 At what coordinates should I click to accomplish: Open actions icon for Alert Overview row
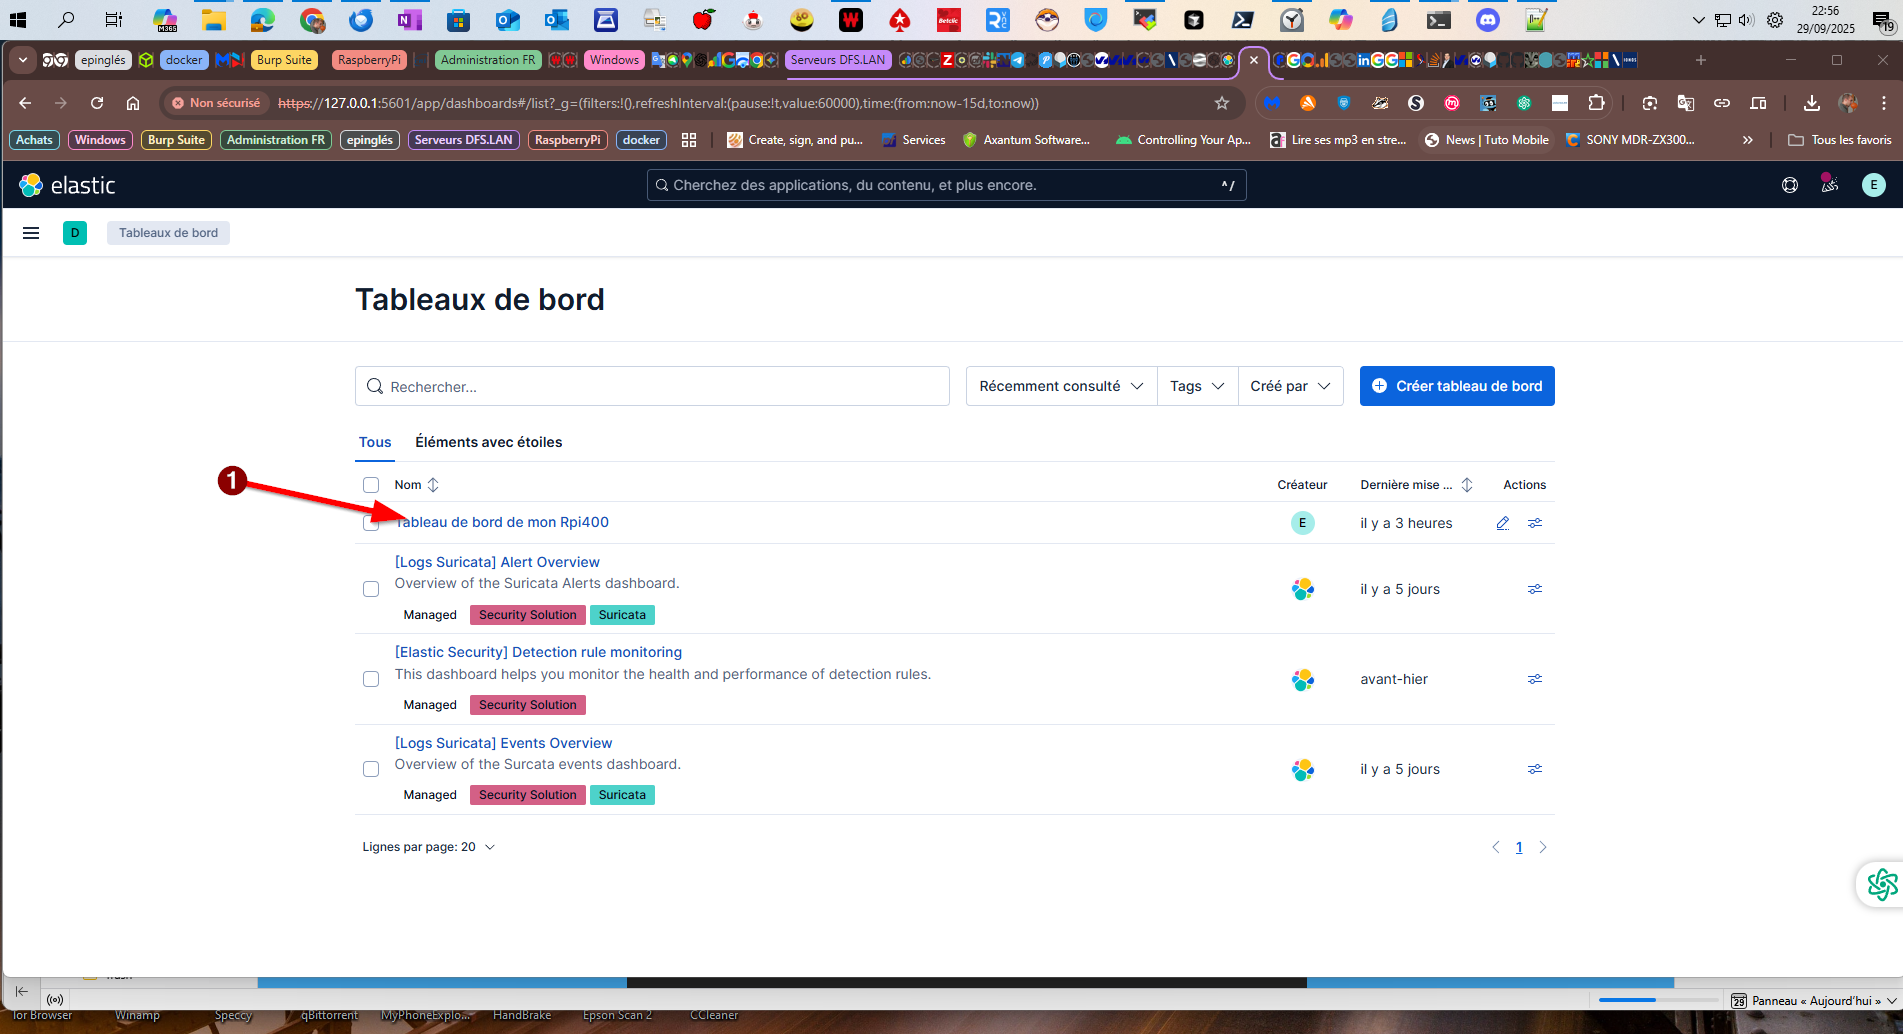1534,589
